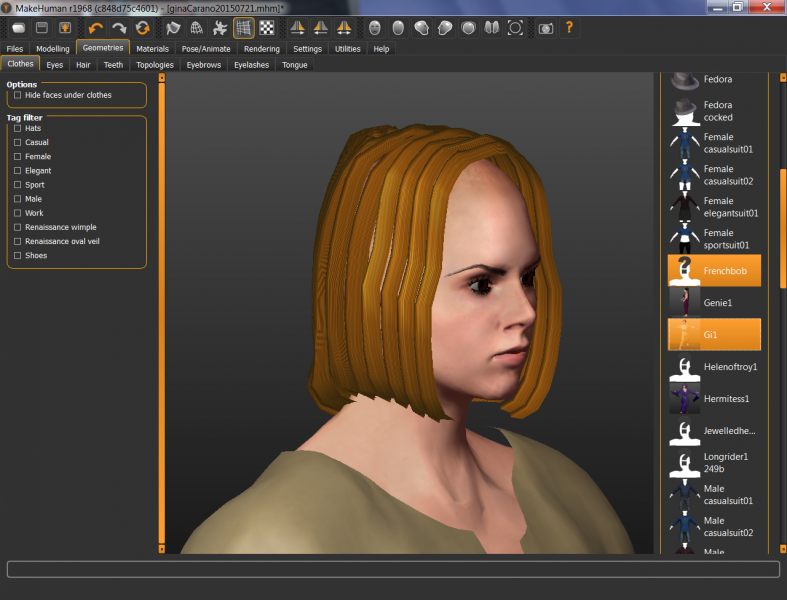The image size is (787, 600).
Task: Click the Redo arrow icon
Action: [x=119, y=28]
